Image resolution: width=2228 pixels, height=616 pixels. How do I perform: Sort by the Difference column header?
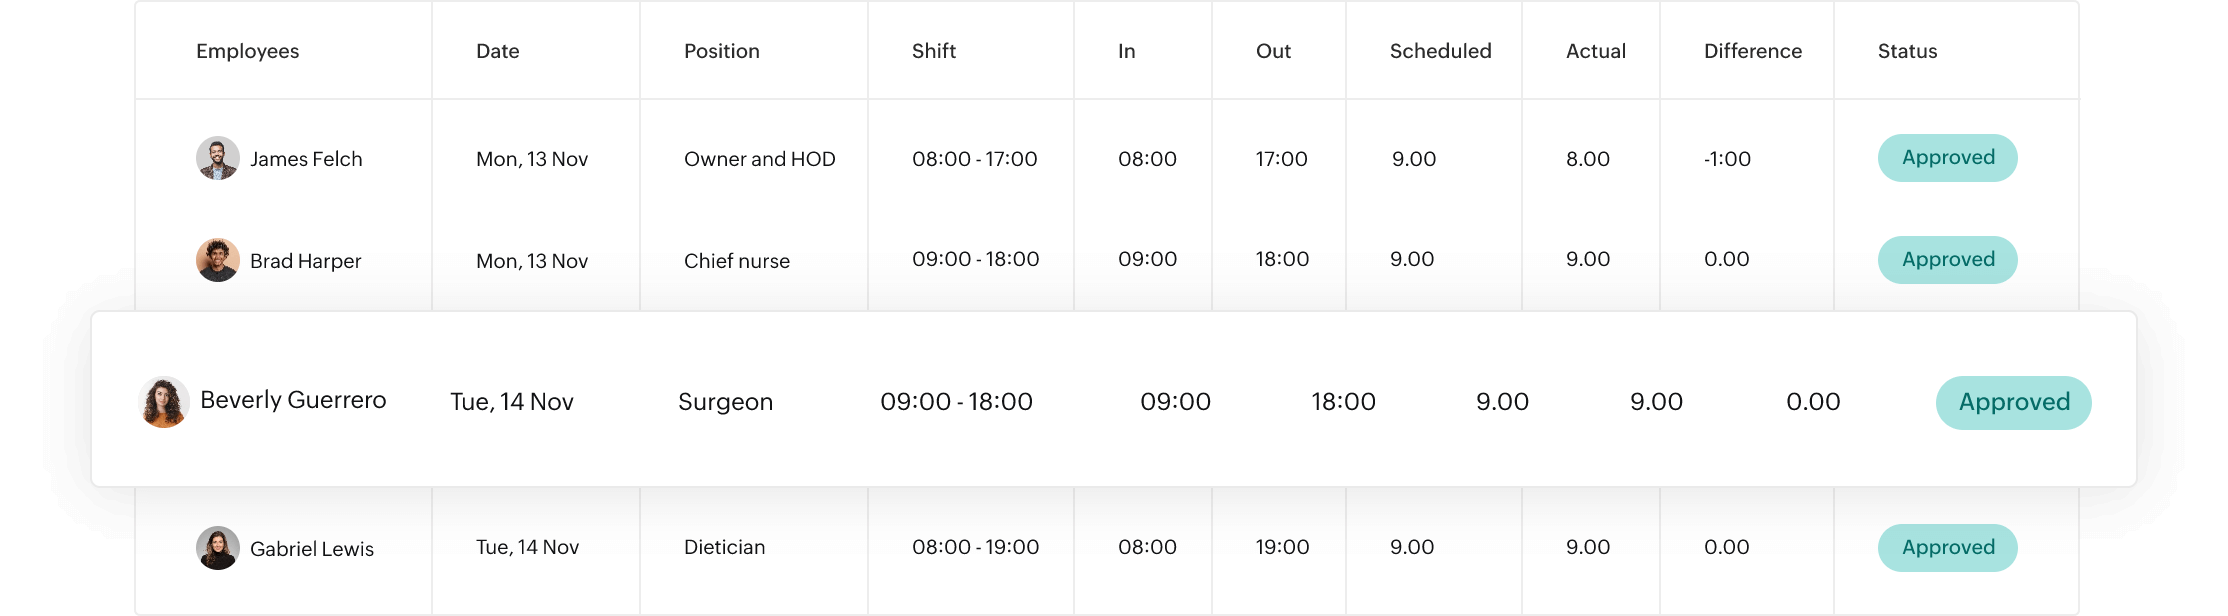pyautogui.click(x=1752, y=51)
